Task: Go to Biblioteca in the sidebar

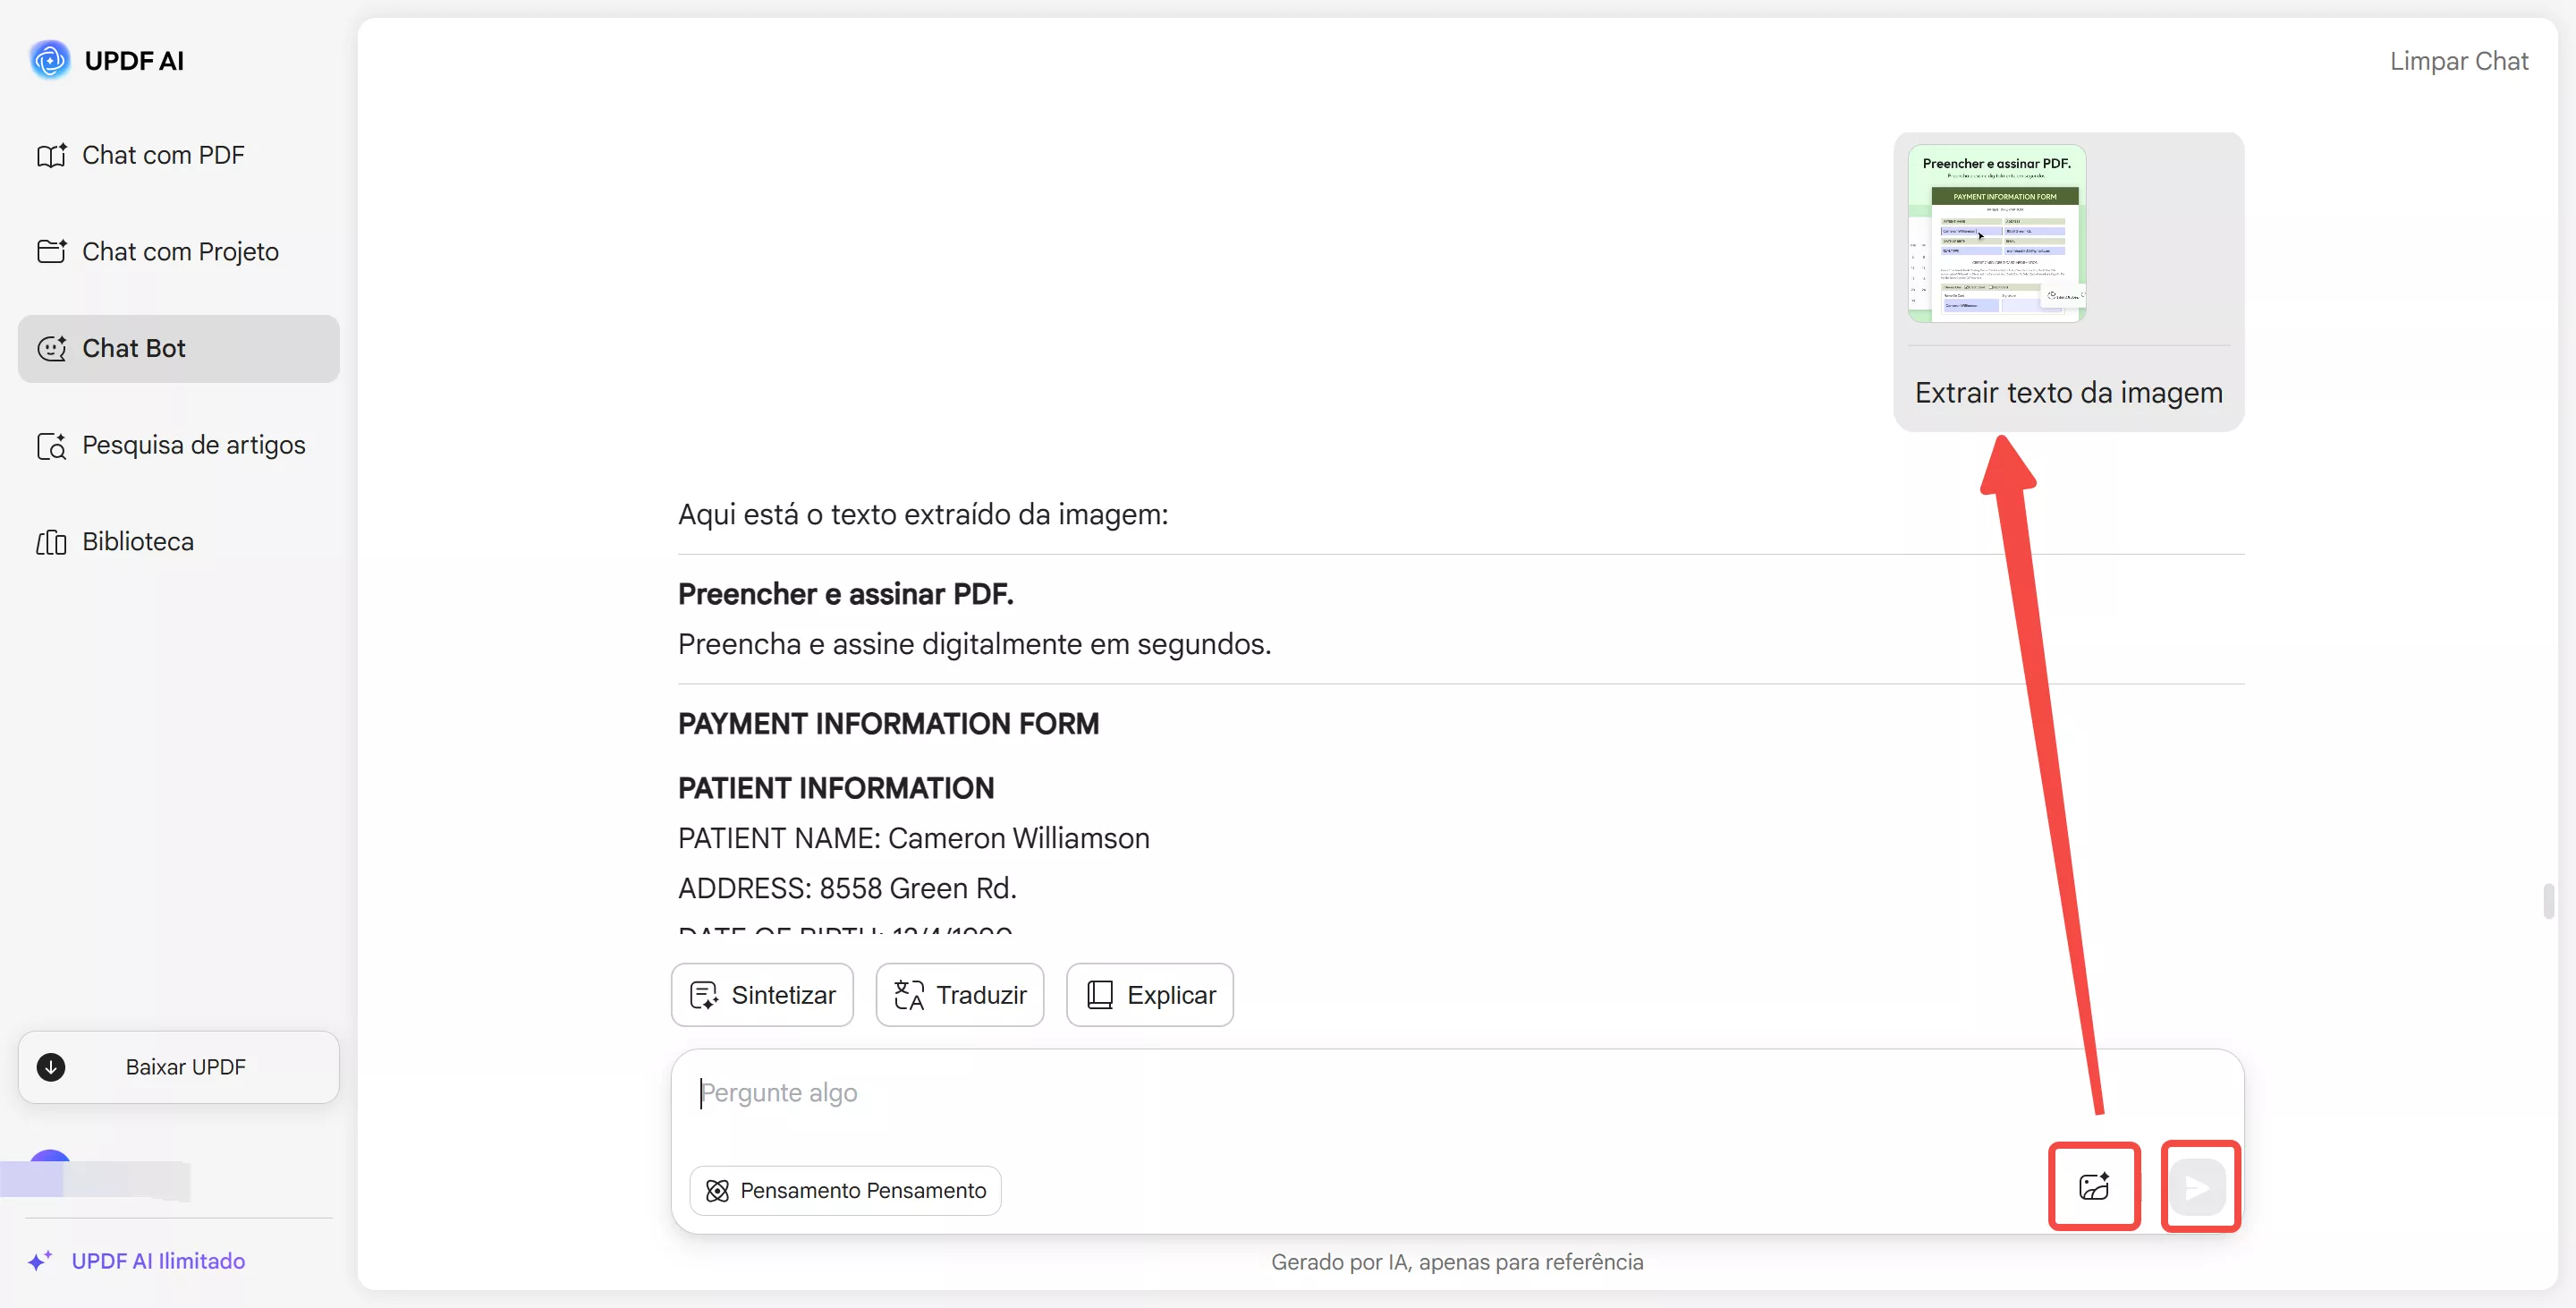Action: pos(137,542)
